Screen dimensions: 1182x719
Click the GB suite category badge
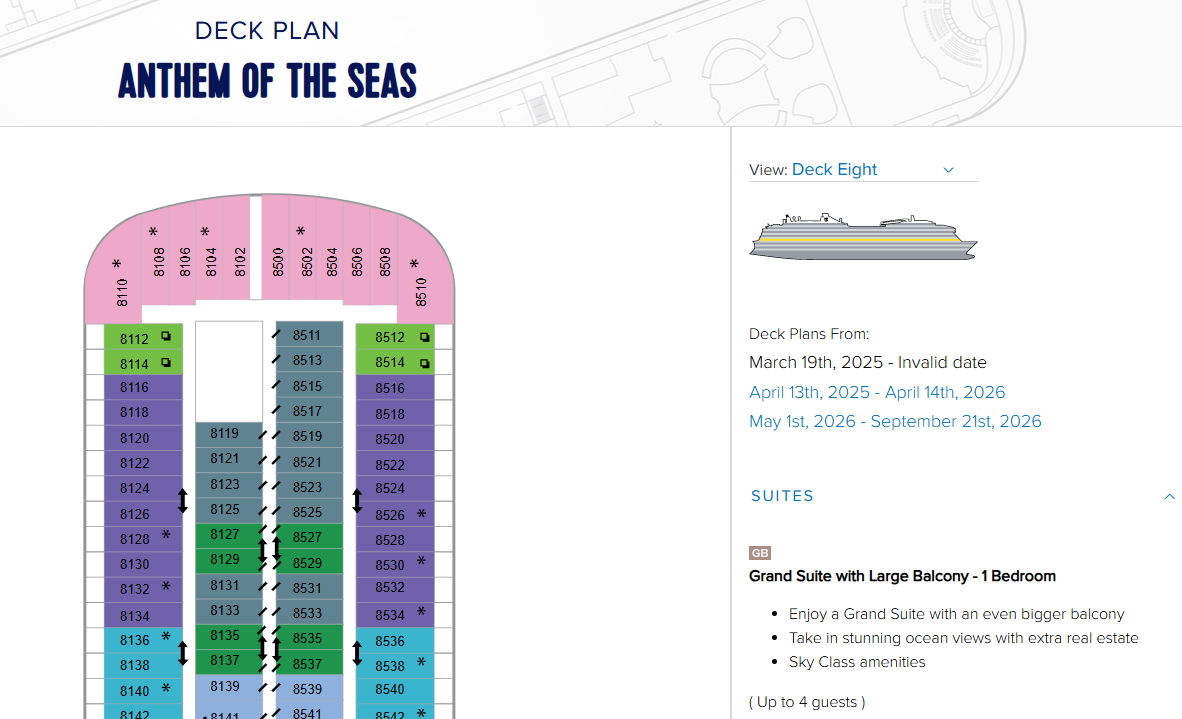coord(760,553)
